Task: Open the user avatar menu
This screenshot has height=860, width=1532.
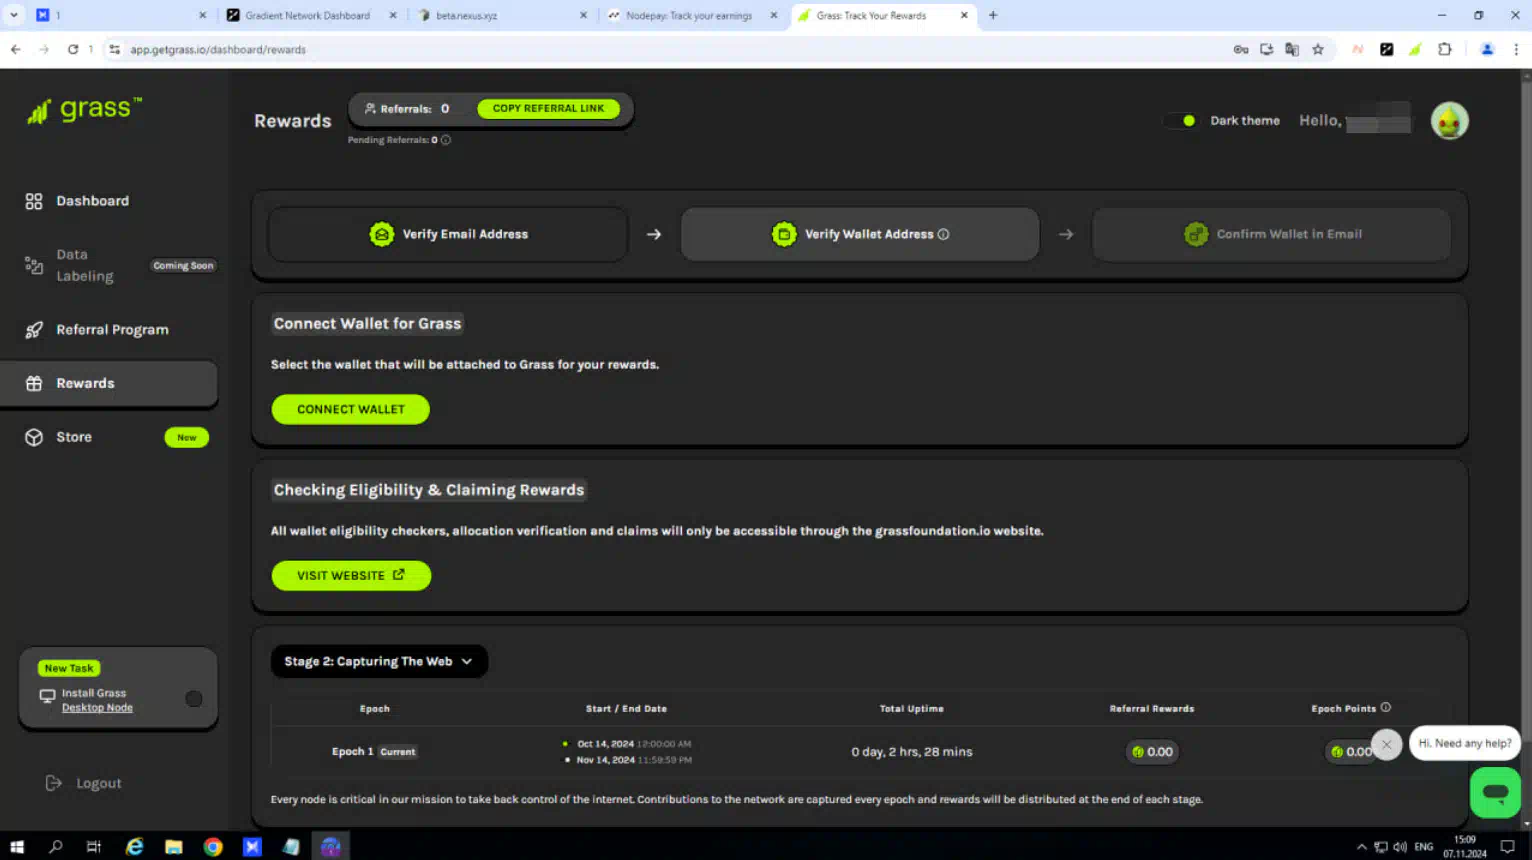Action: point(1449,121)
